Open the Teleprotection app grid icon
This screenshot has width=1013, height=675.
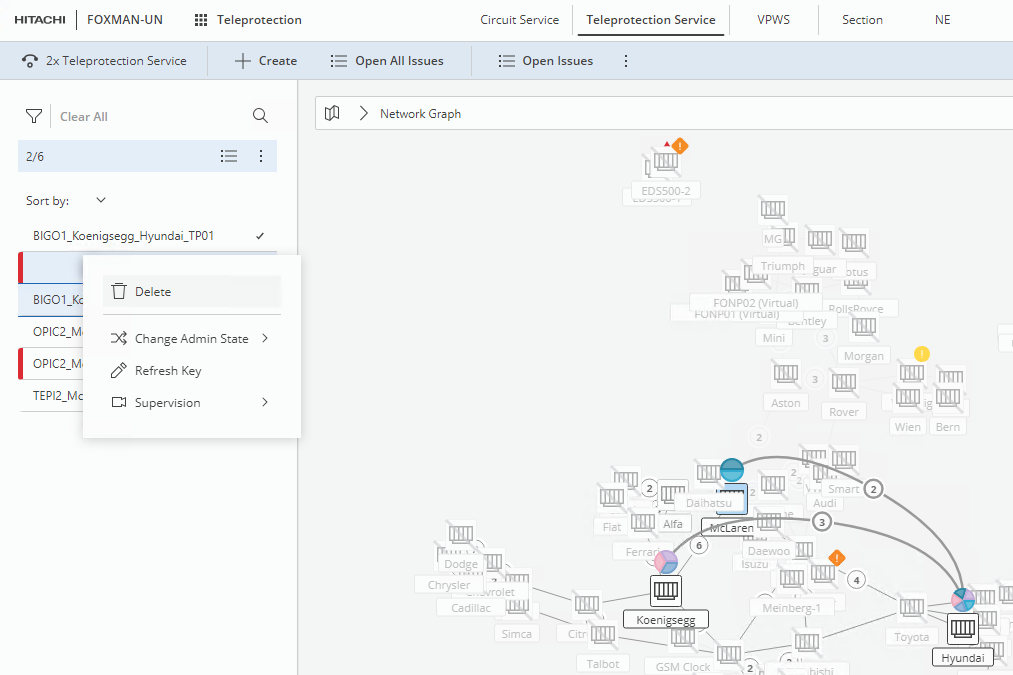pos(201,20)
